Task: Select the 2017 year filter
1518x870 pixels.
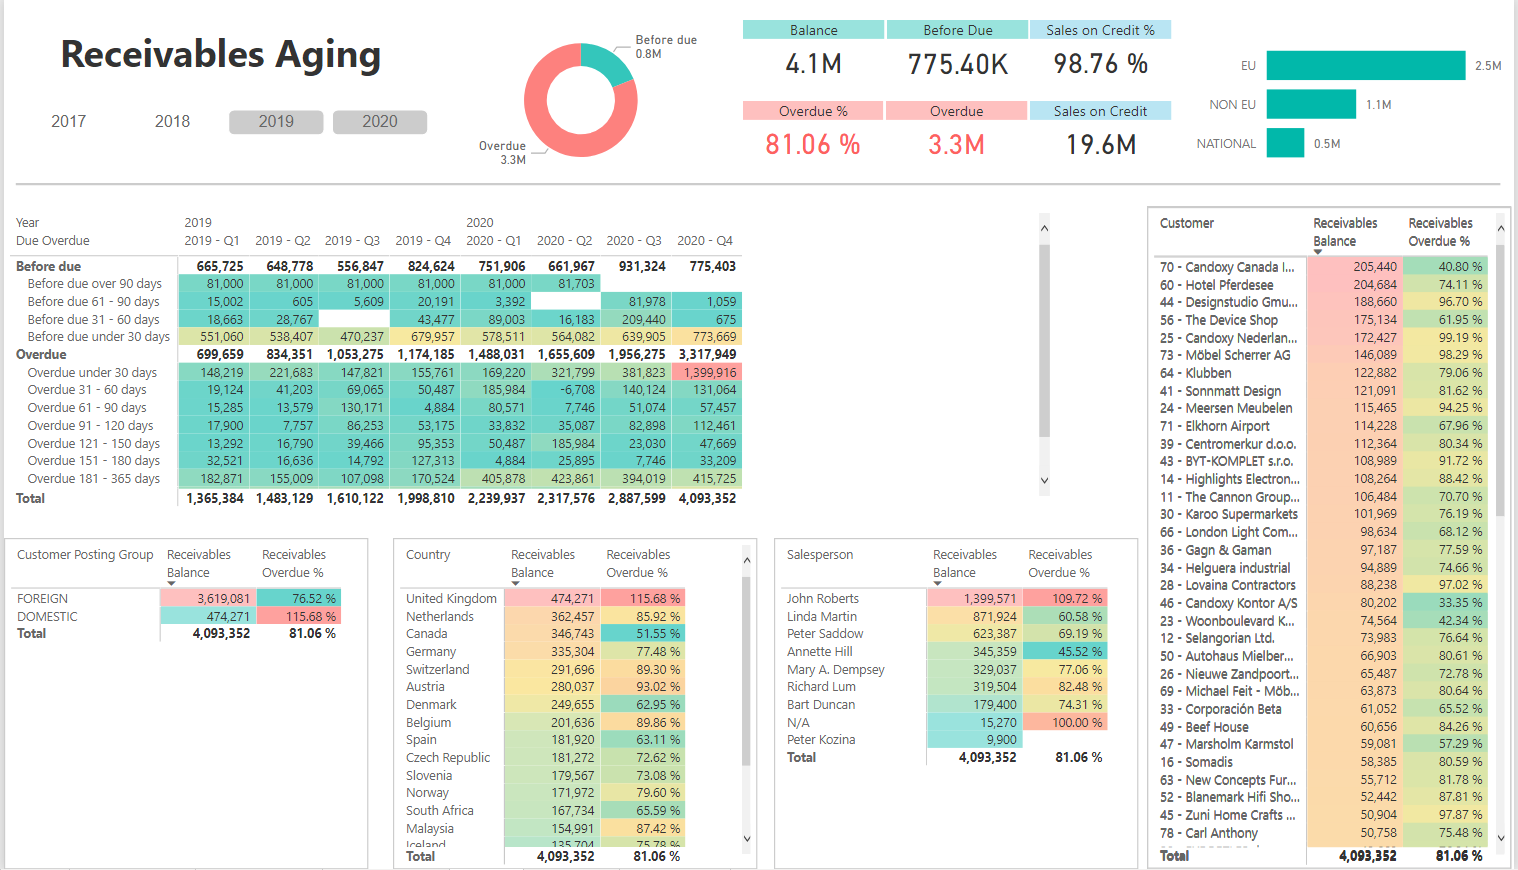Action: pos(68,121)
